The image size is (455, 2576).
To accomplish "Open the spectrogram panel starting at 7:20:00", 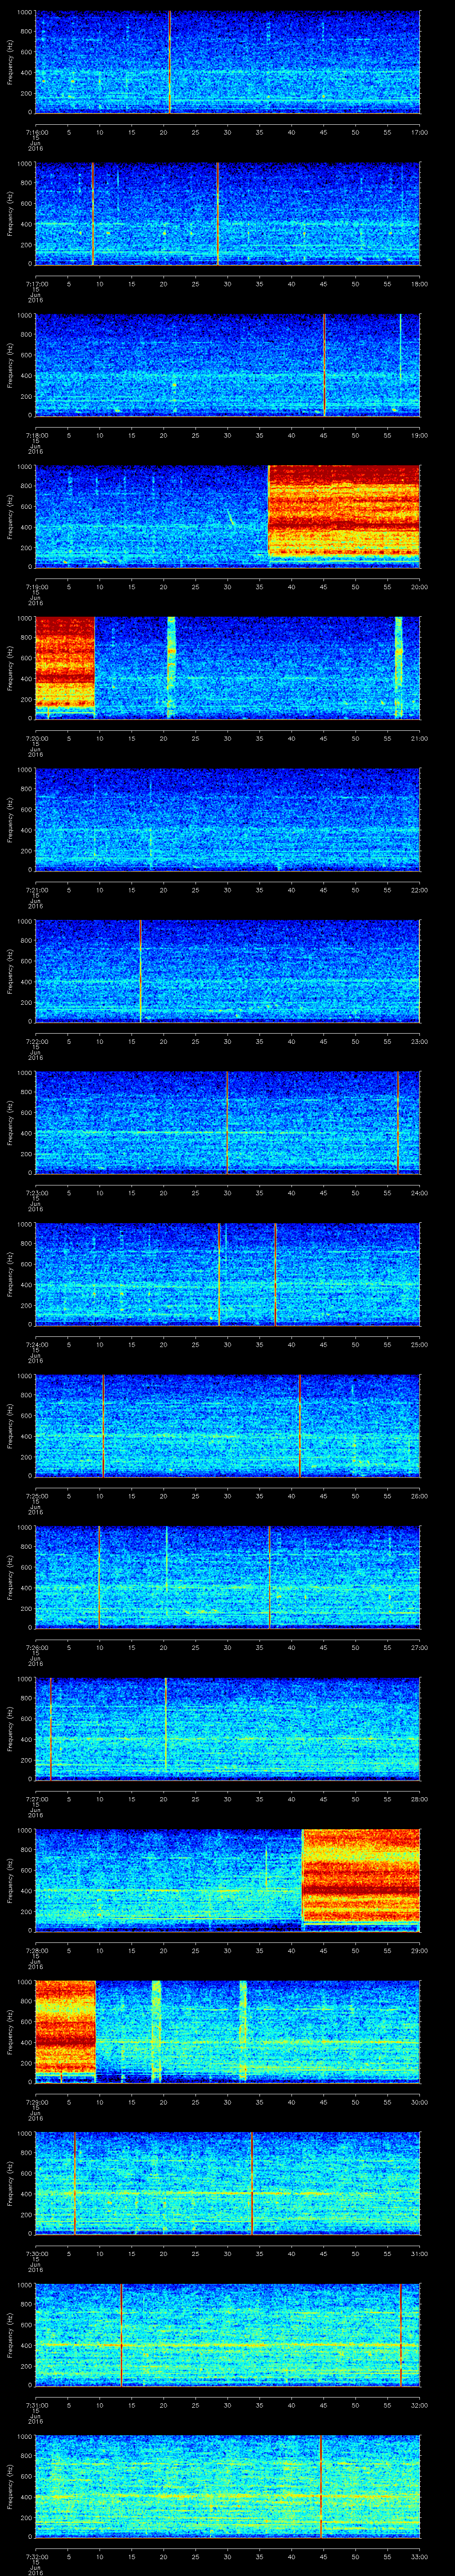I will pos(227,668).
